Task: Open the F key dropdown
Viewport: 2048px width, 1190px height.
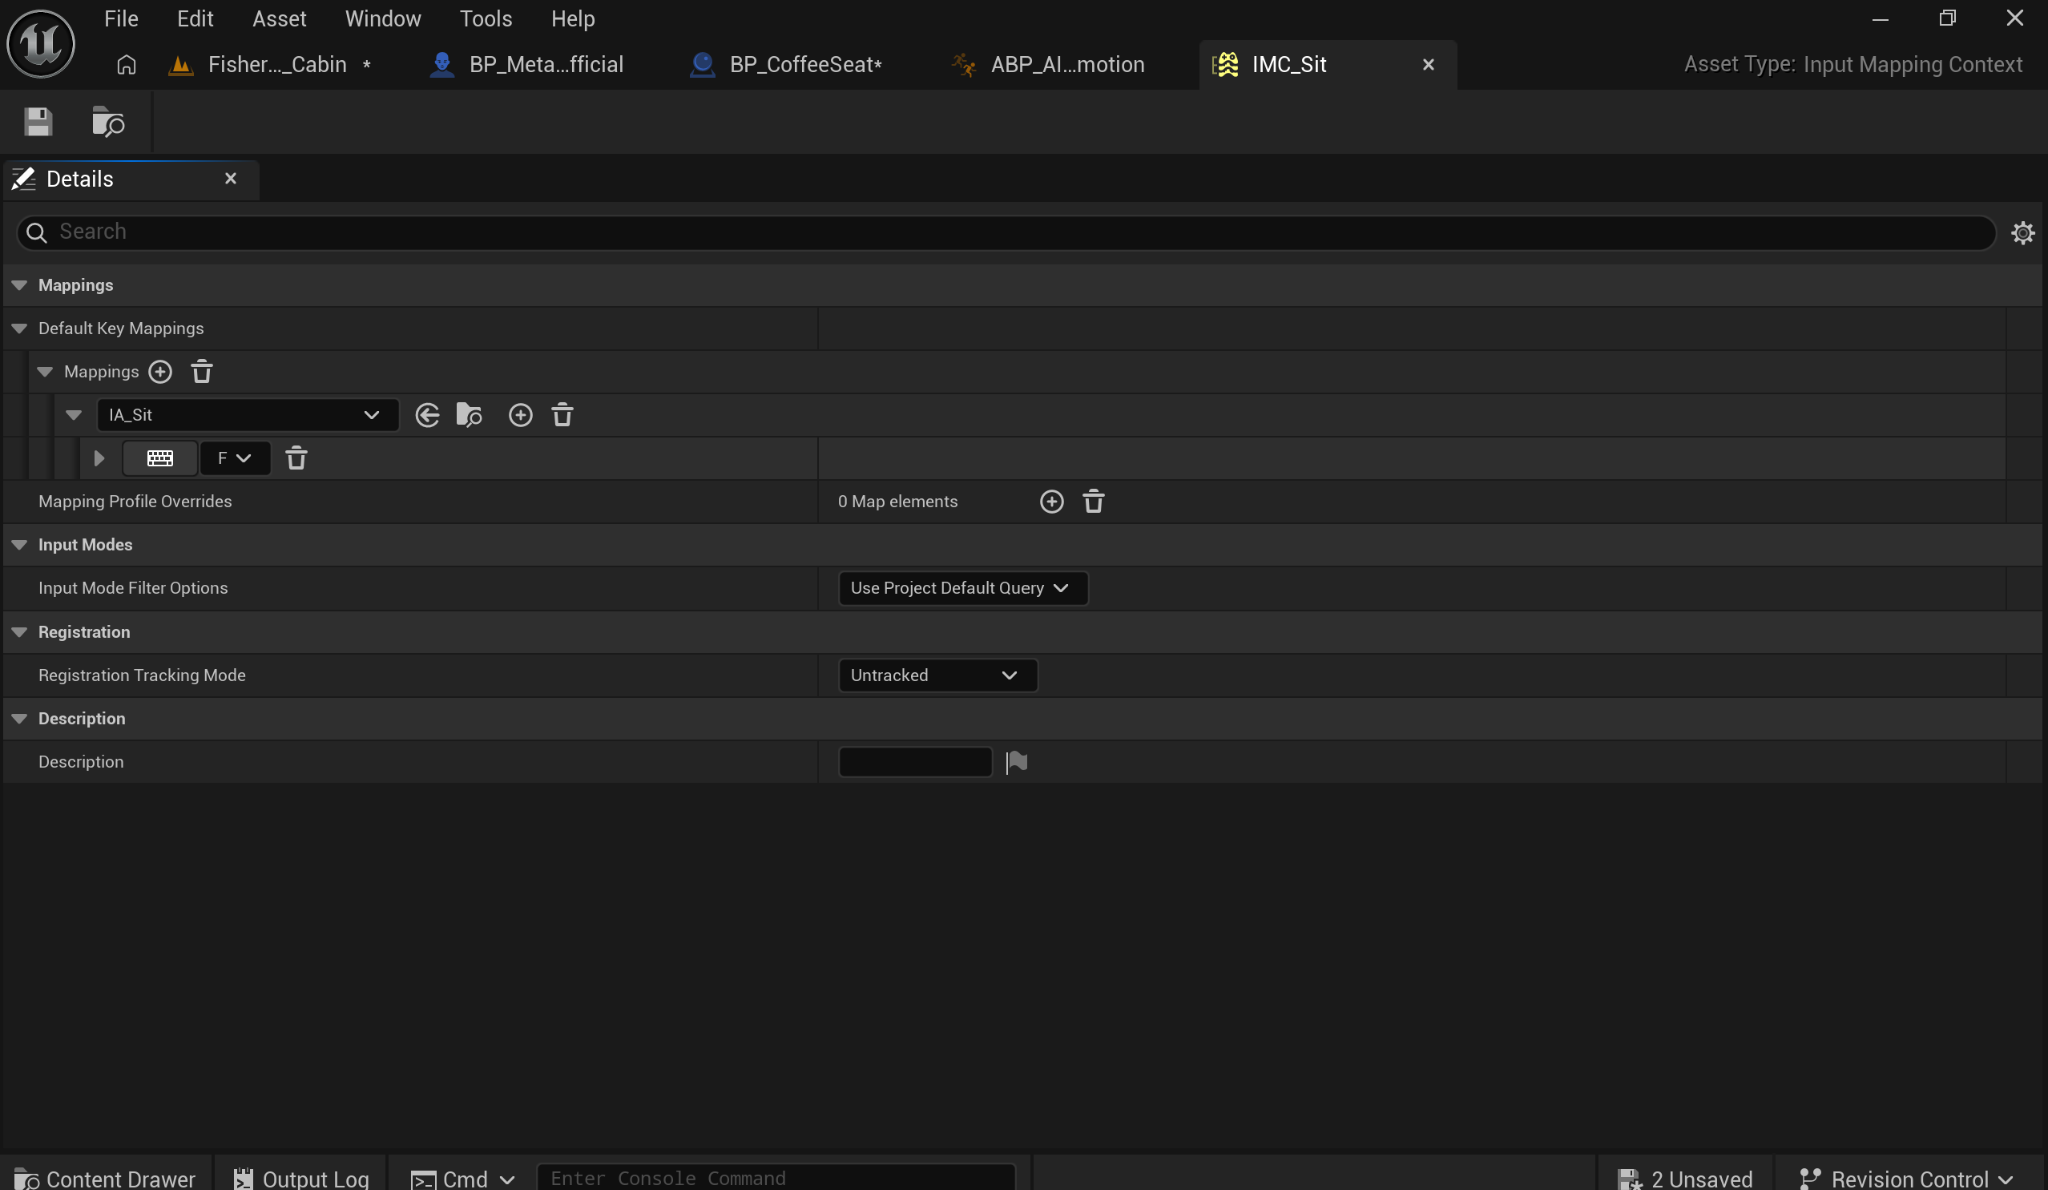Action: coord(235,458)
